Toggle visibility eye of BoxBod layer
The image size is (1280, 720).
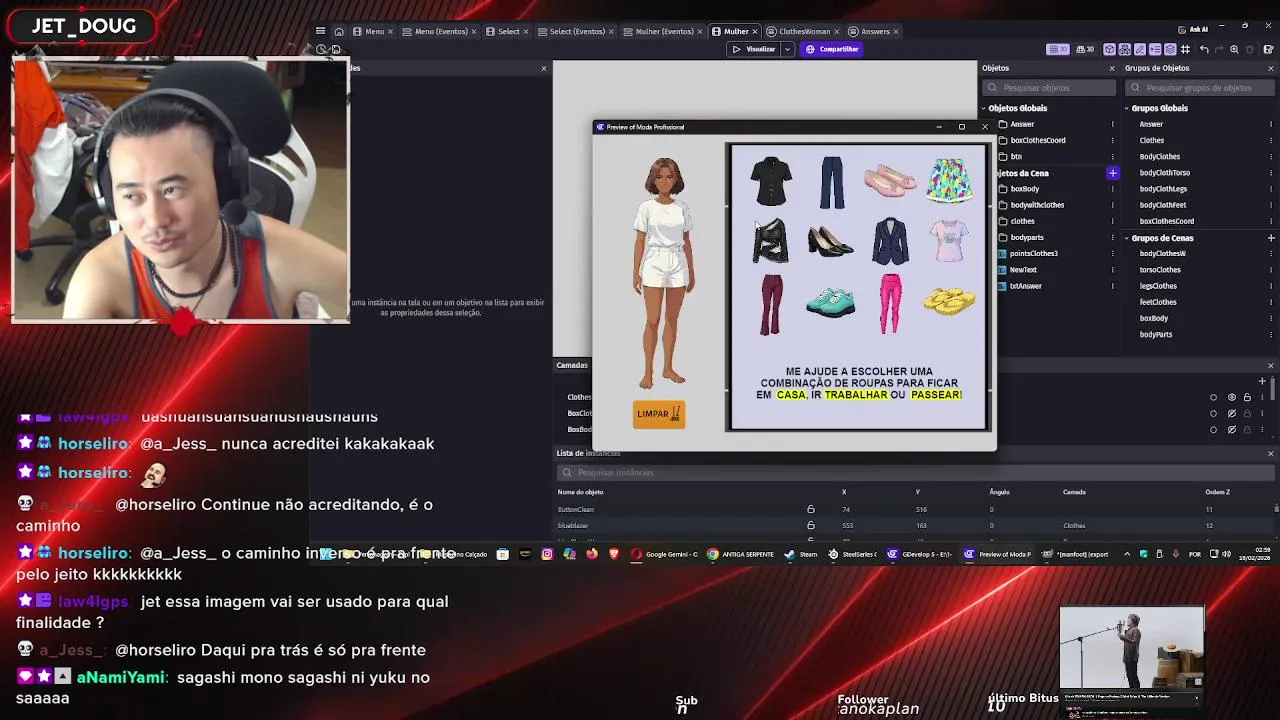pyautogui.click(x=1232, y=429)
